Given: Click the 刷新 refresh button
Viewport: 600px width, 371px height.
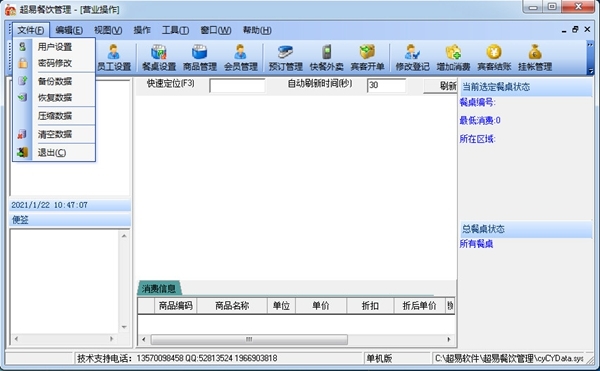Looking at the screenshot, I should point(440,86).
